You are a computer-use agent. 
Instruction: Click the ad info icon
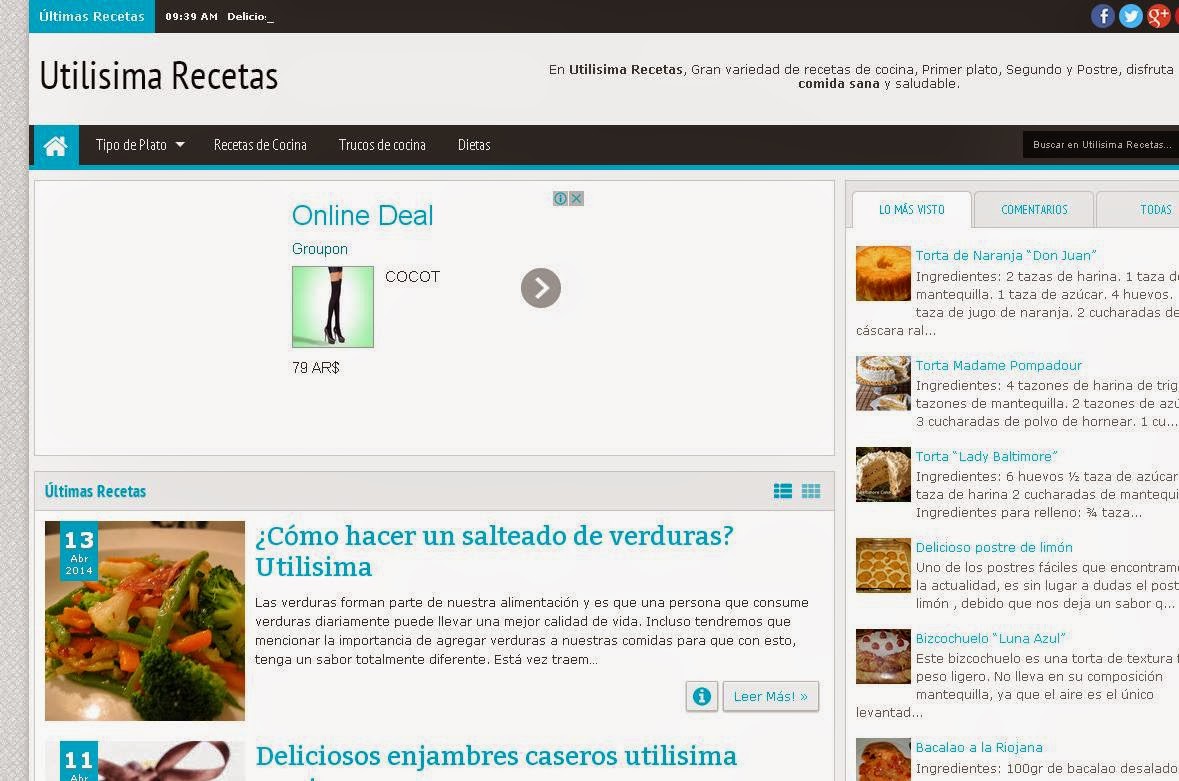point(560,198)
